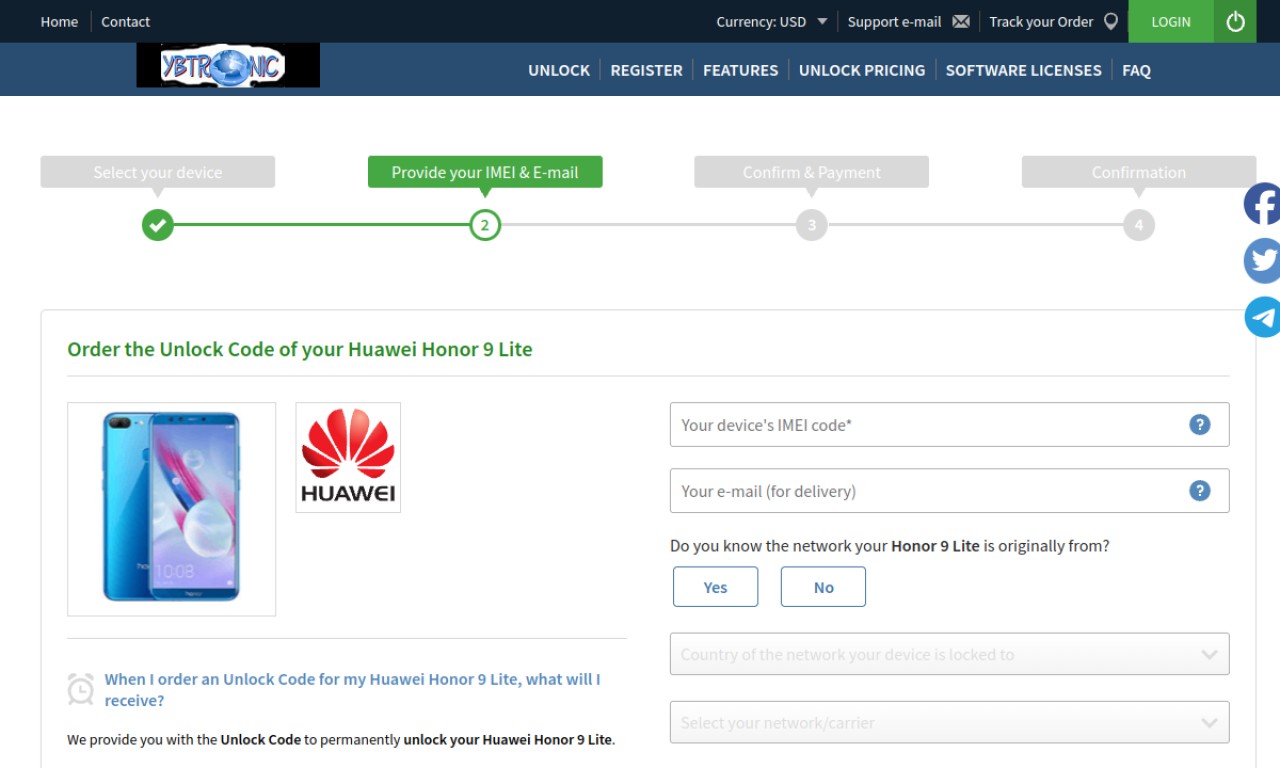Click the YBTRONIC logo
Screen dimensions: 1280x768
[x=228, y=65]
